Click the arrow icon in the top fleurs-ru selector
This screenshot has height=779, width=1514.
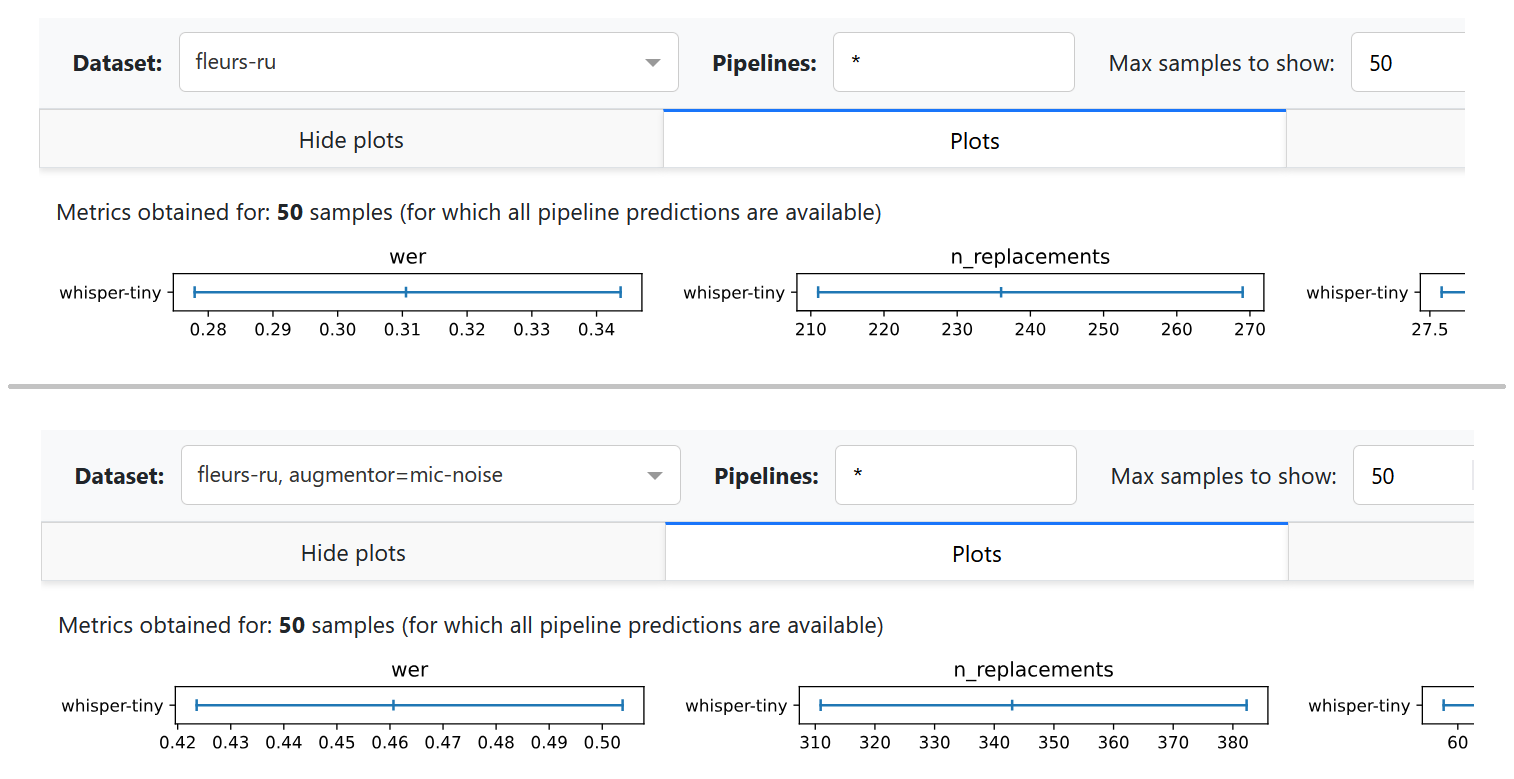653,63
